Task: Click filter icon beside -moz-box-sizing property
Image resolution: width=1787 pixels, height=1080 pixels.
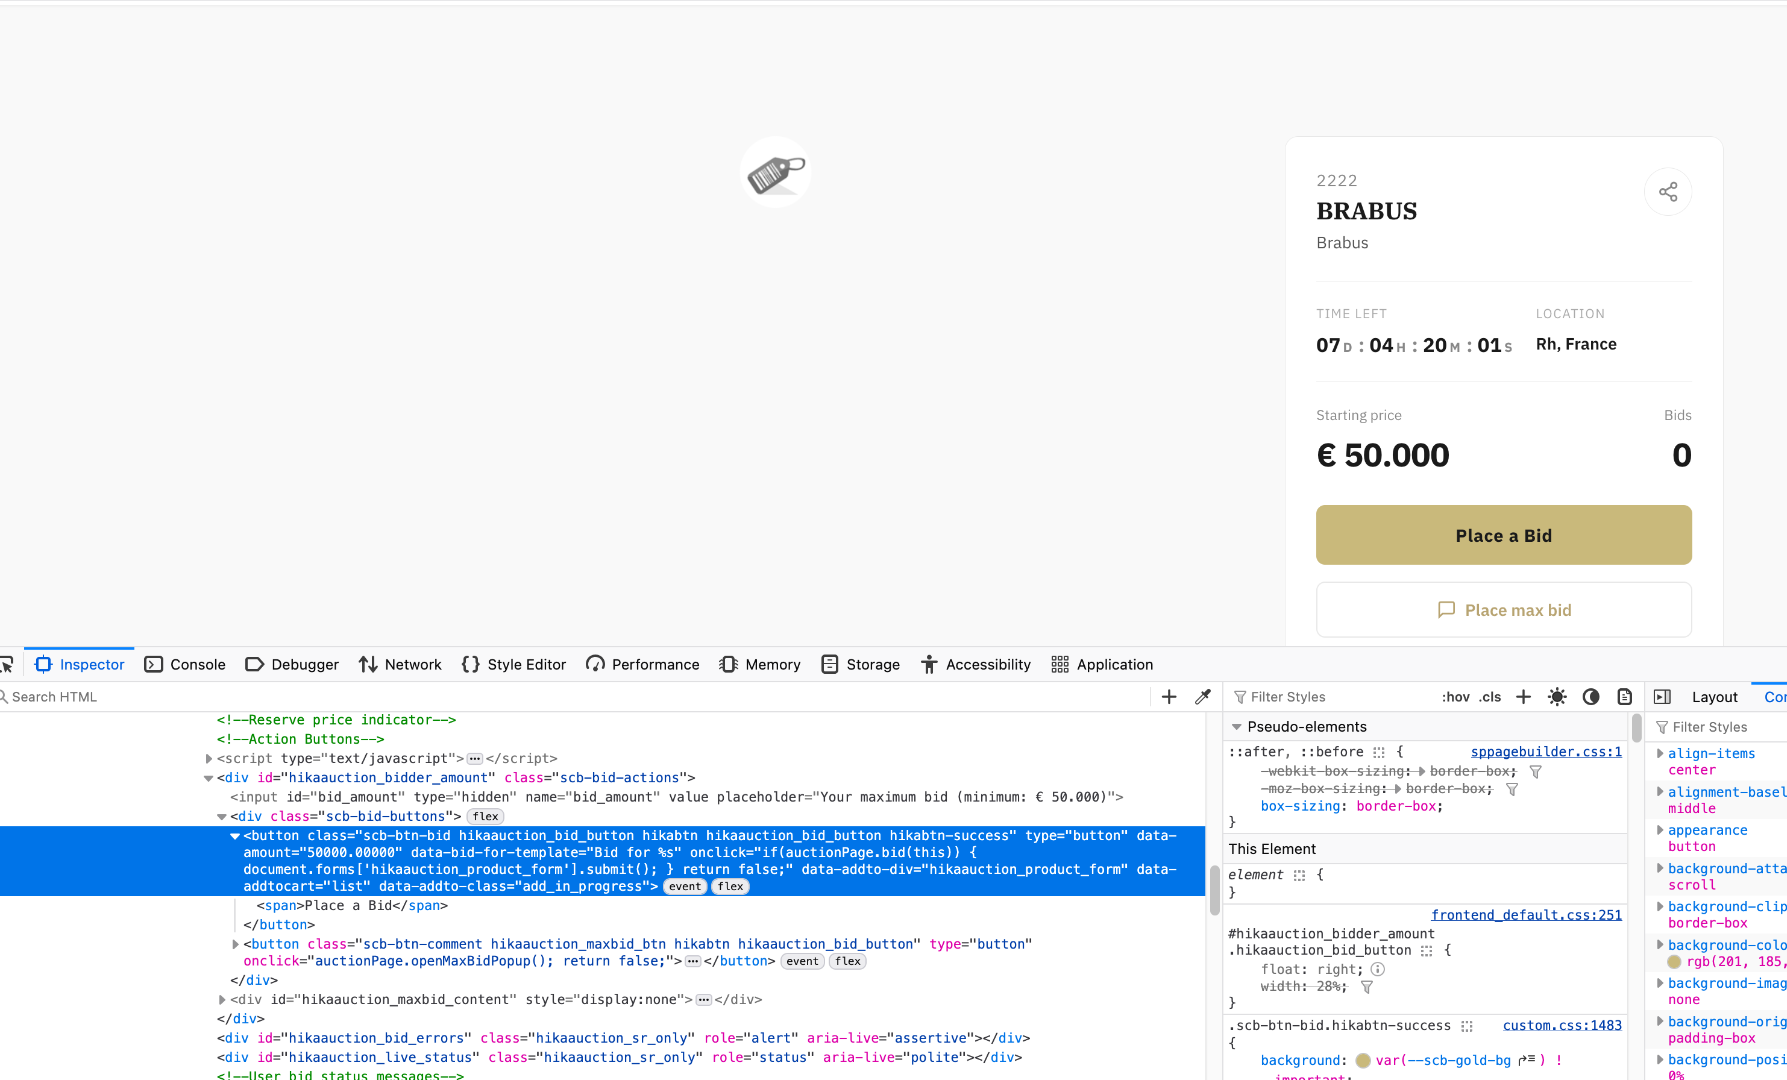Action: pos(1512,790)
